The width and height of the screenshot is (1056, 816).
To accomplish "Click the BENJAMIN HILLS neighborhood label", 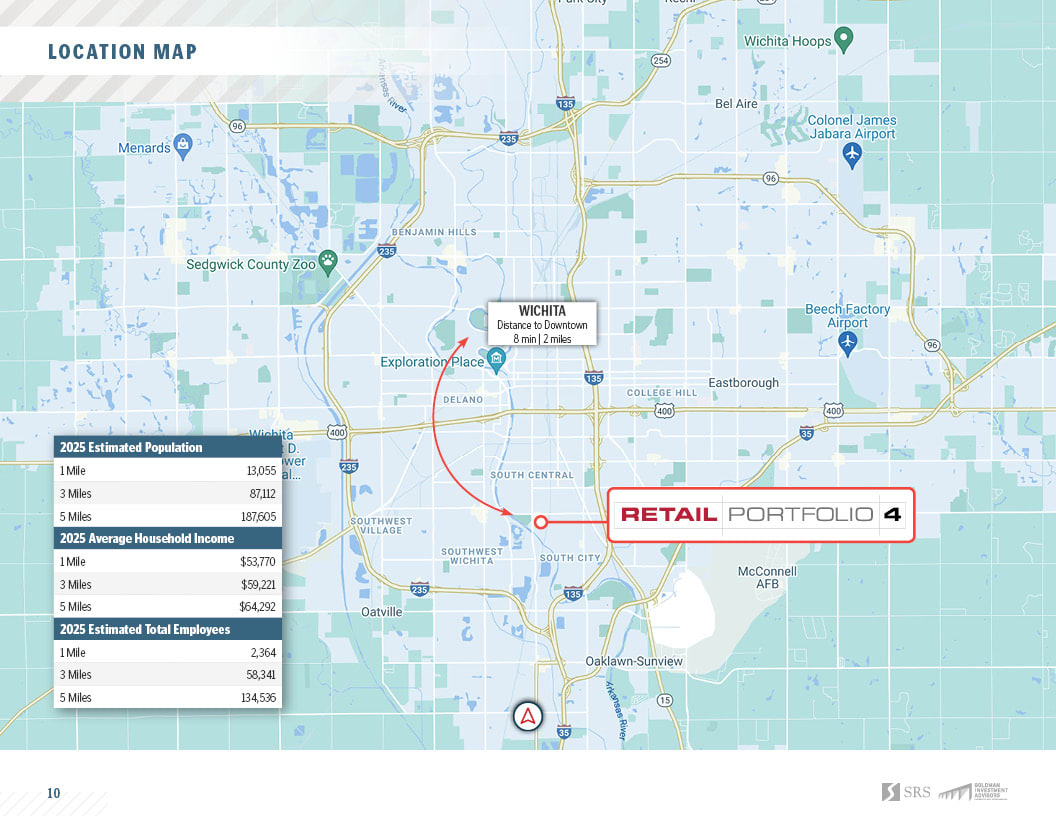I will 434,232.
